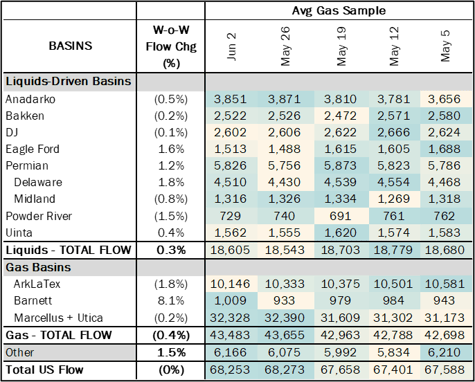Screen dimensions: 475x382
Task: Click Marcellus + Utica value 32,390
Action: [284, 318]
